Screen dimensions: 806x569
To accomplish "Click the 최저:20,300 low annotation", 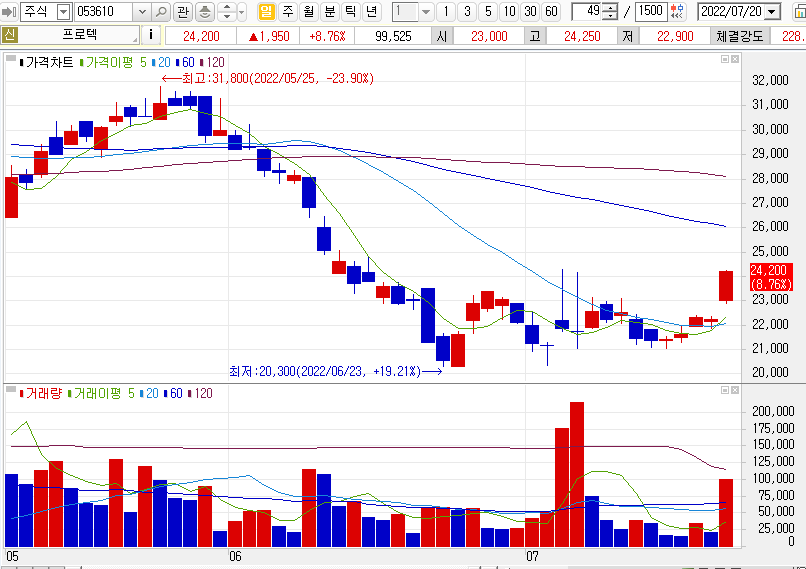I will click(335, 371).
